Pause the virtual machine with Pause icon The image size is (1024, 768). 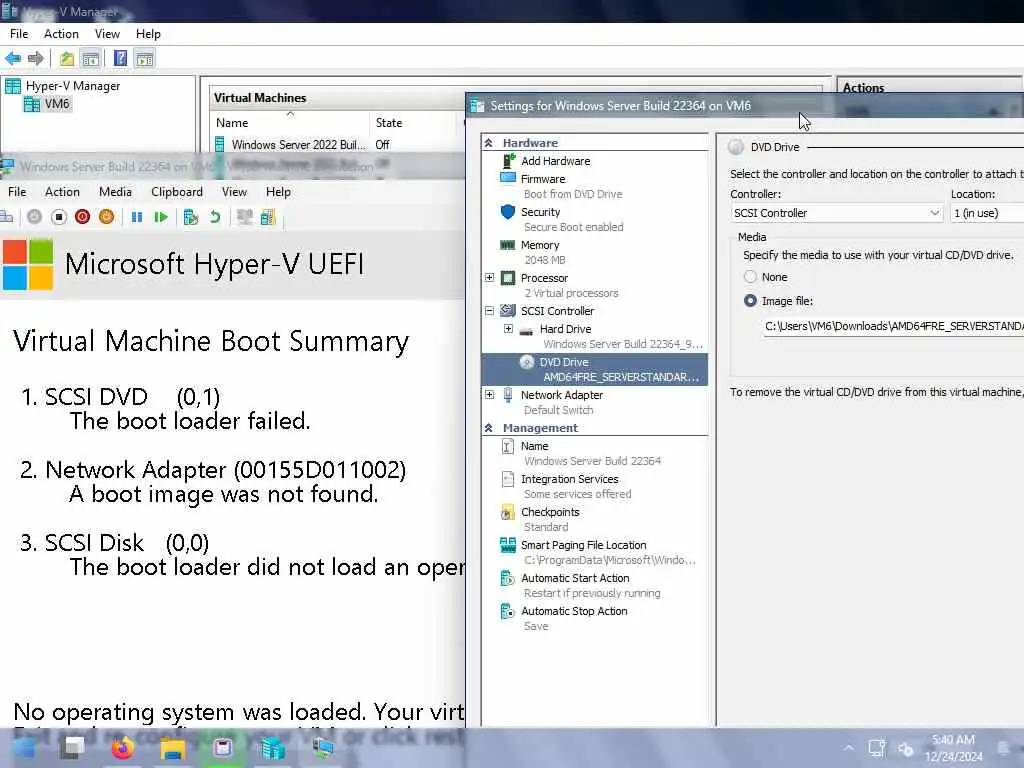[136, 217]
